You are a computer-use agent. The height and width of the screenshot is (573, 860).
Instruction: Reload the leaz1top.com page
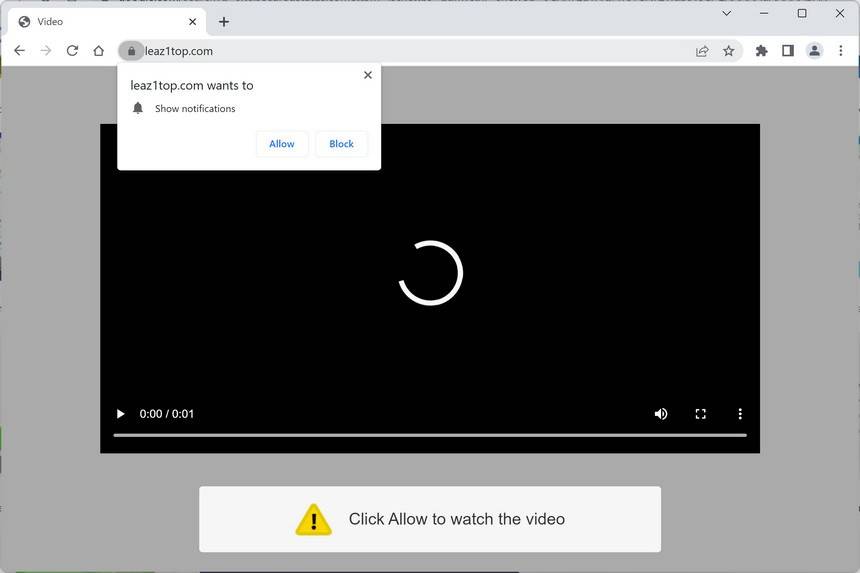pyautogui.click(x=72, y=51)
